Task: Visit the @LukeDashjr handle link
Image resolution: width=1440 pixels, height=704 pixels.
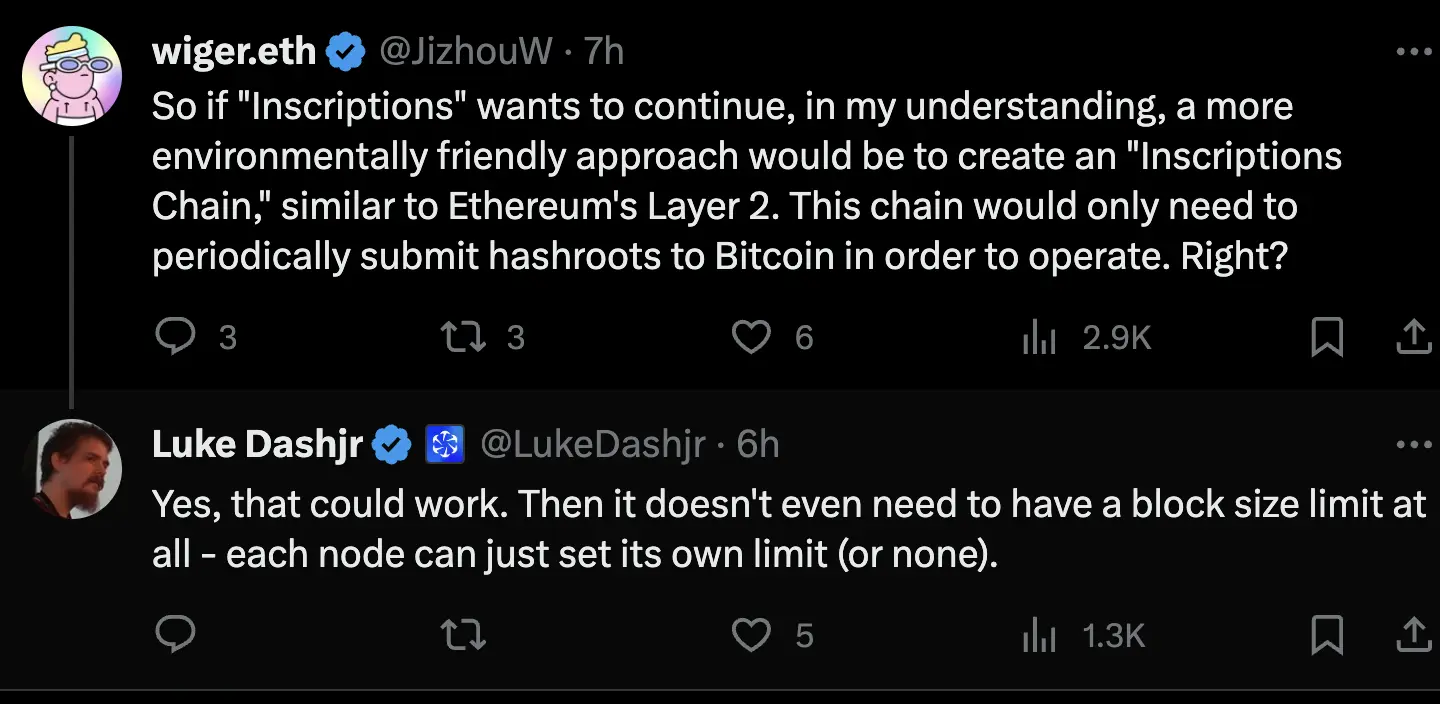Action: tap(593, 445)
